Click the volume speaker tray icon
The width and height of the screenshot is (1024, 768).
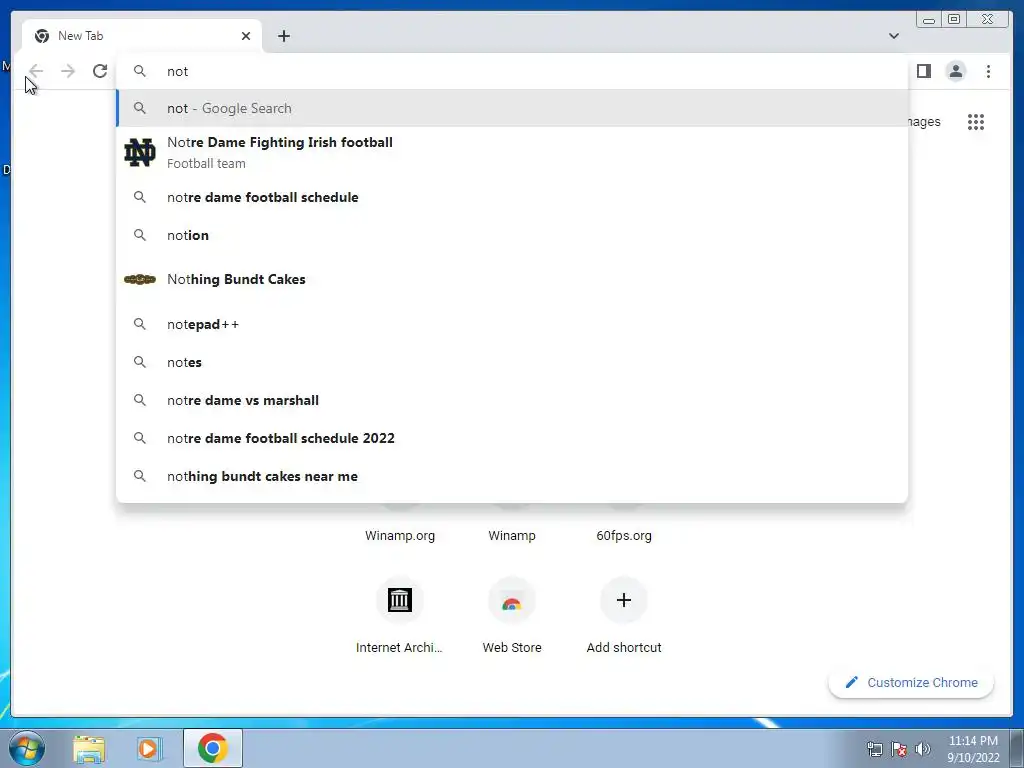(923, 749)
